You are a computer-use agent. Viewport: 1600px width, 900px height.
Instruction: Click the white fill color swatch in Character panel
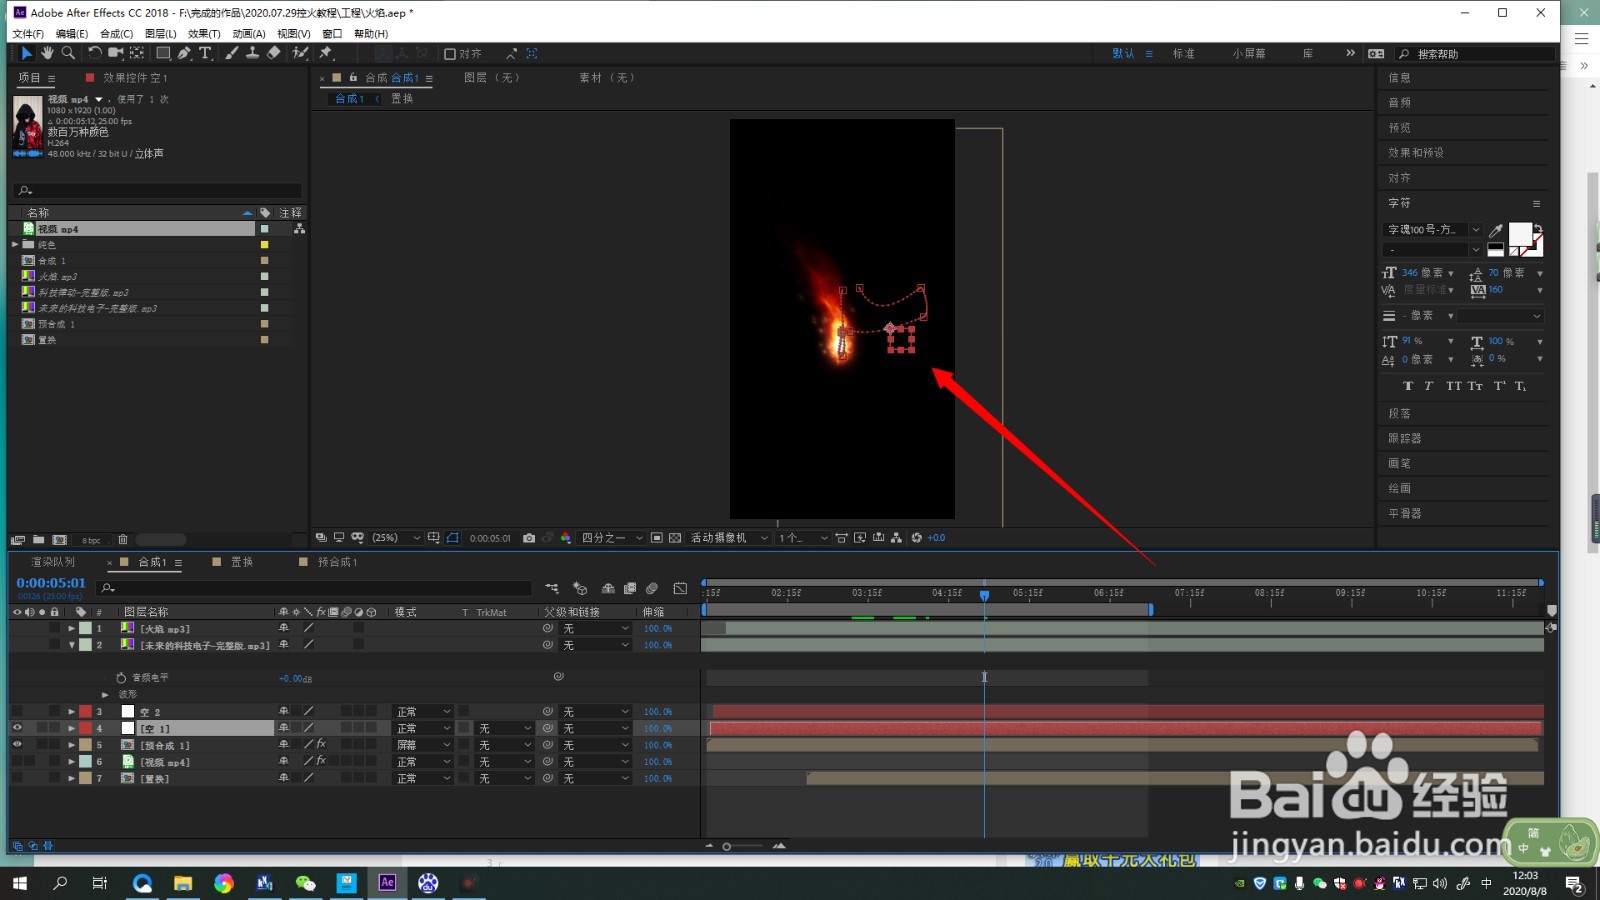pos(1520,234)
